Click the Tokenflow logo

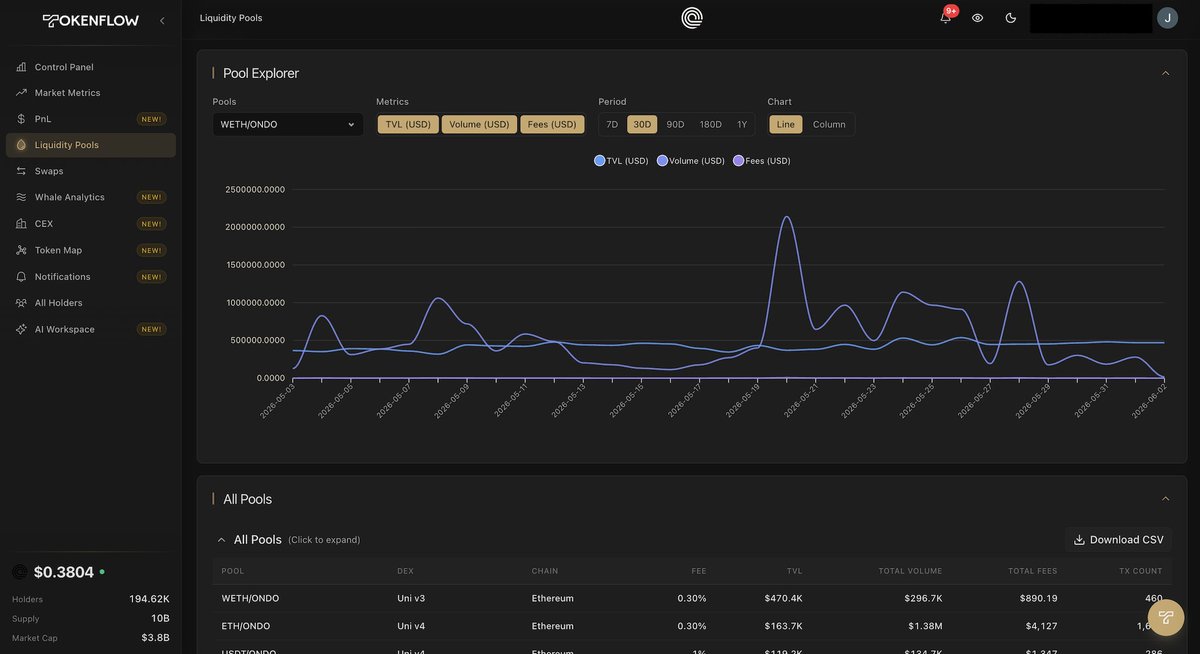tap(90, 20)
